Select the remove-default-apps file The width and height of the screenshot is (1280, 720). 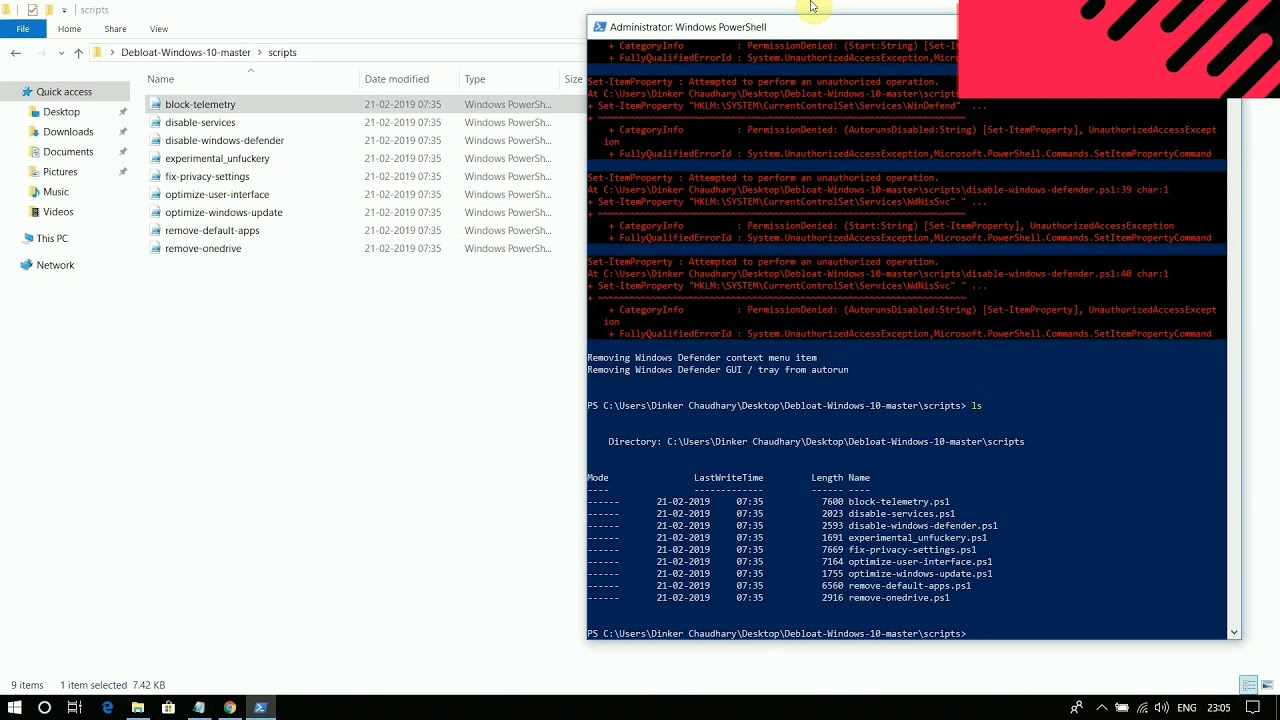(x=212, y=230)
